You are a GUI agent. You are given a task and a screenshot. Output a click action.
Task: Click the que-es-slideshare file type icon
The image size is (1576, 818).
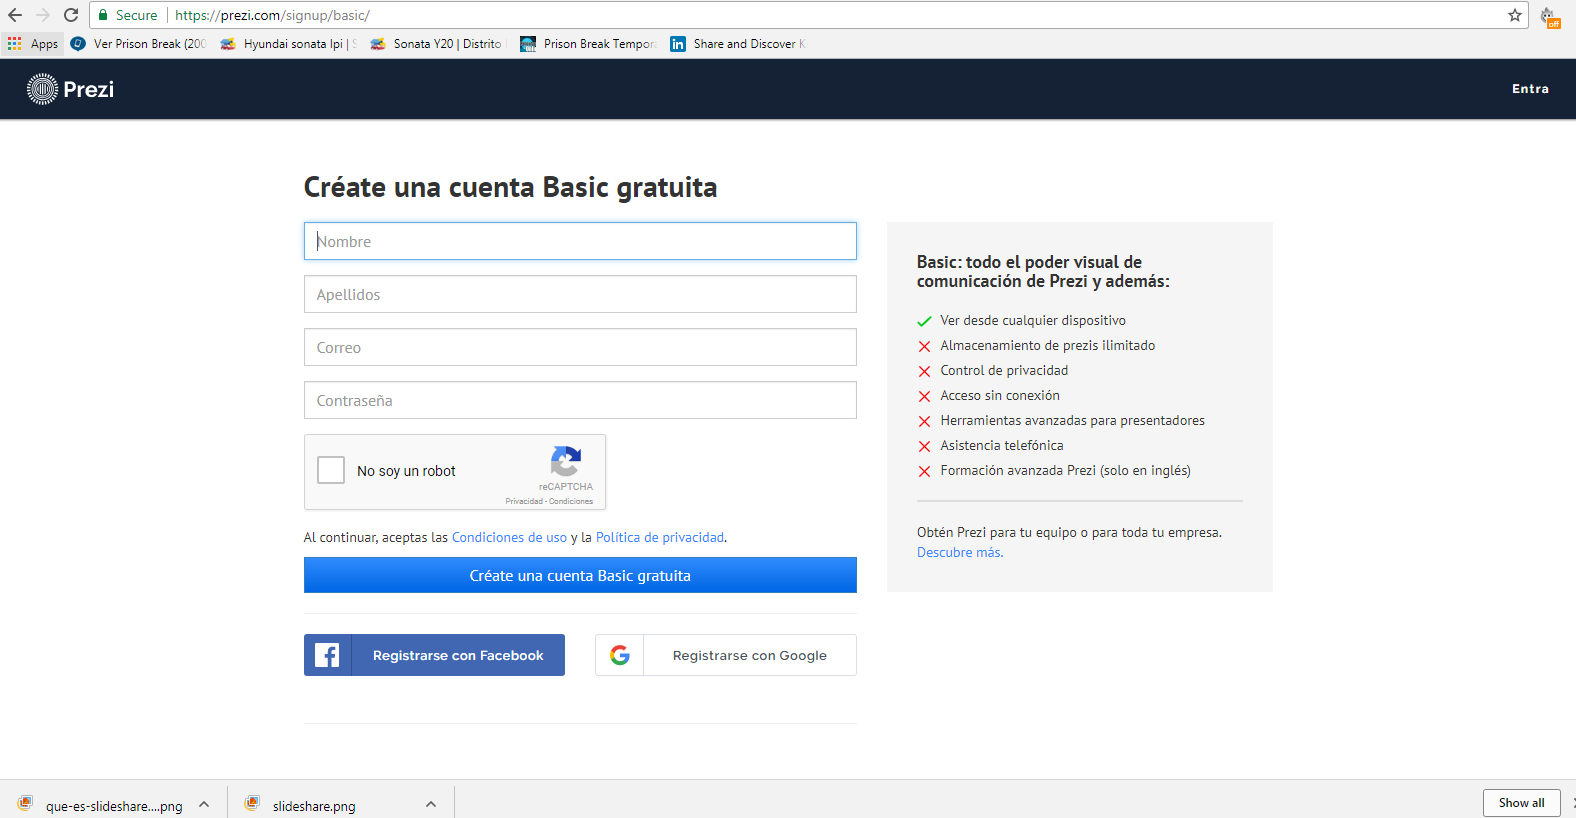click(x=25, y=803)
